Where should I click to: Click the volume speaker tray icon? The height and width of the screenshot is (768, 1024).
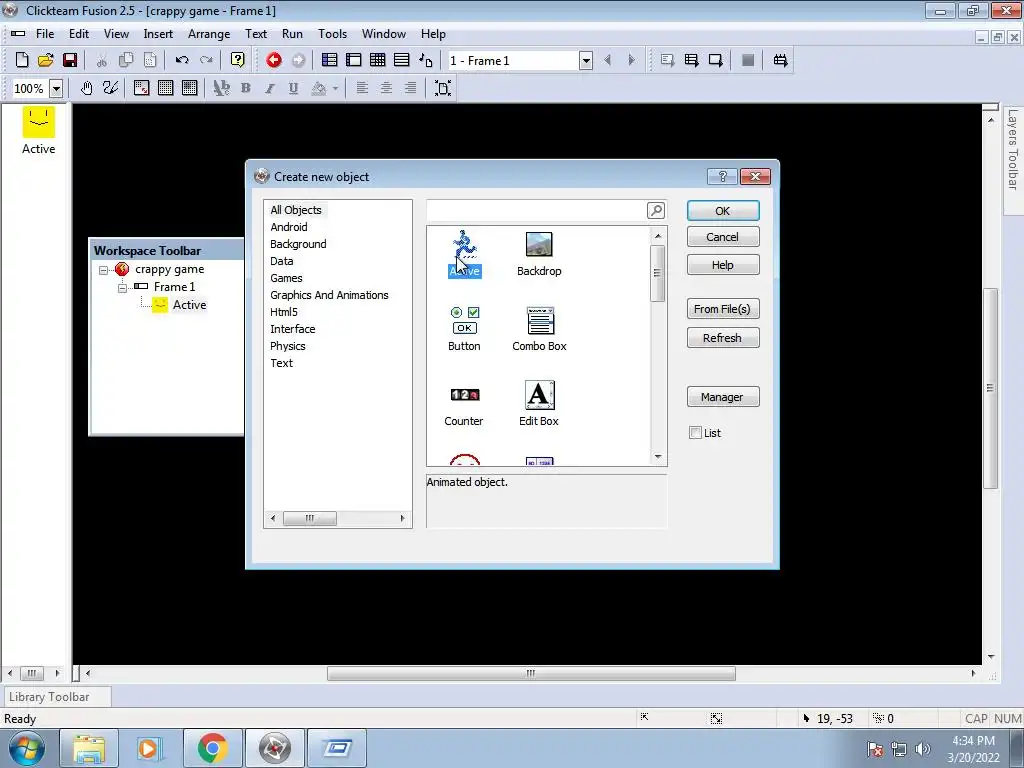tap(923, 748)
